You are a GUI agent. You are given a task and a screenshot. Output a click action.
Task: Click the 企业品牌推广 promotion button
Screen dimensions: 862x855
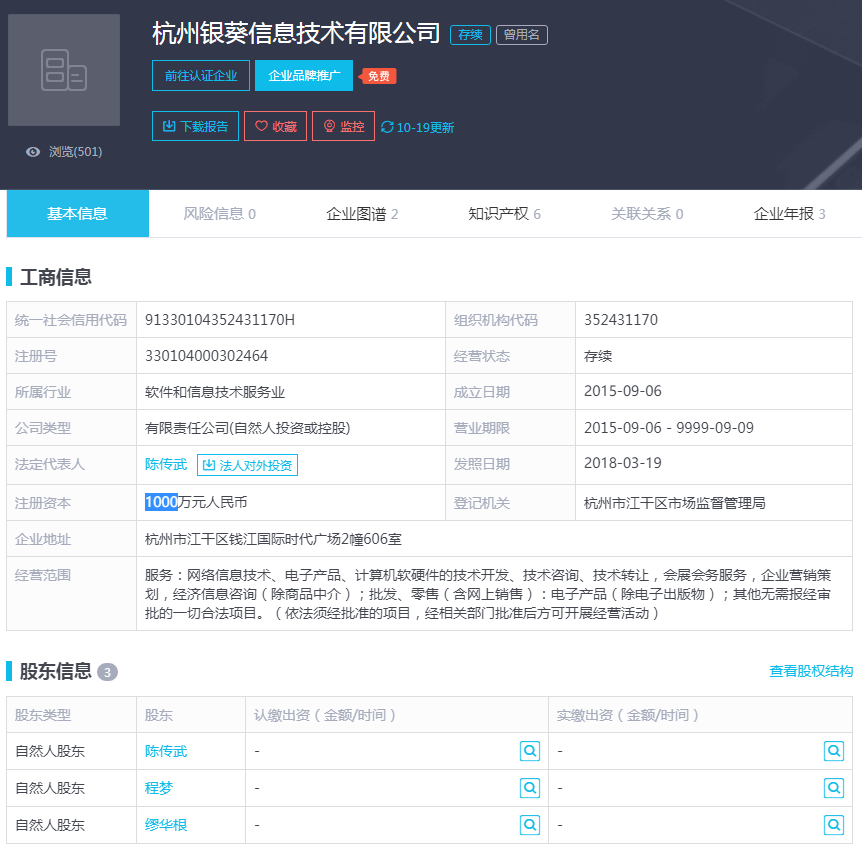coord(304,76)
